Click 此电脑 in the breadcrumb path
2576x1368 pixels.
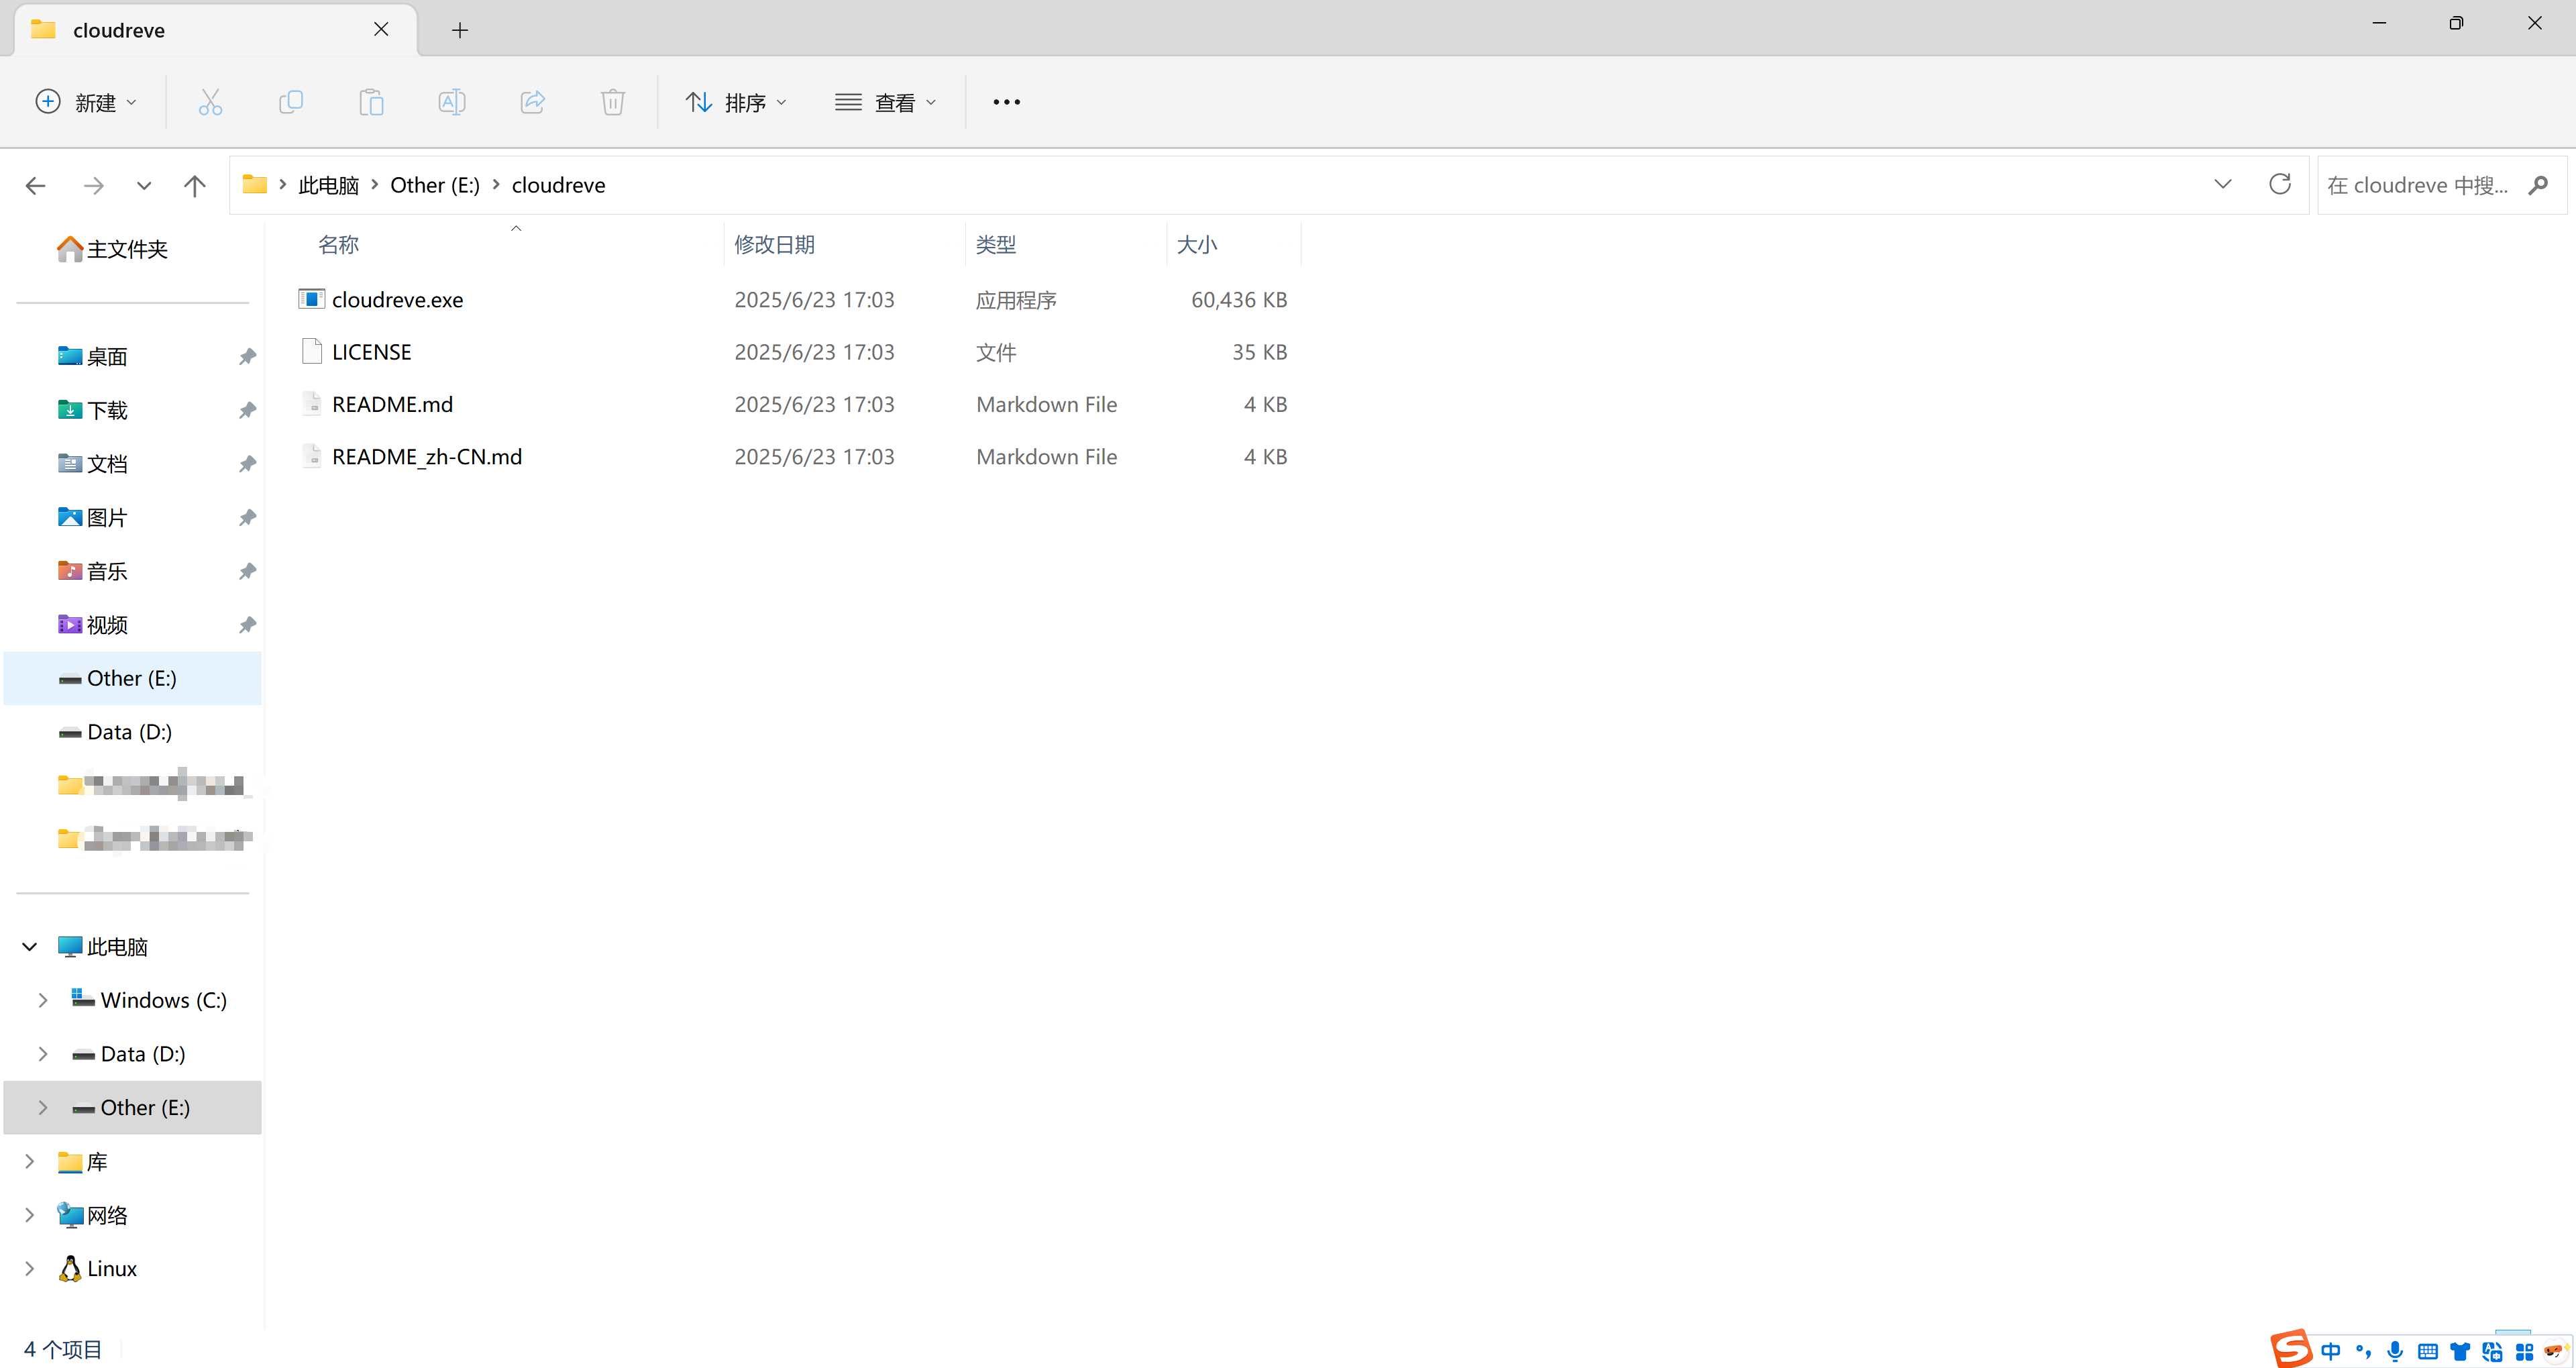328,185
